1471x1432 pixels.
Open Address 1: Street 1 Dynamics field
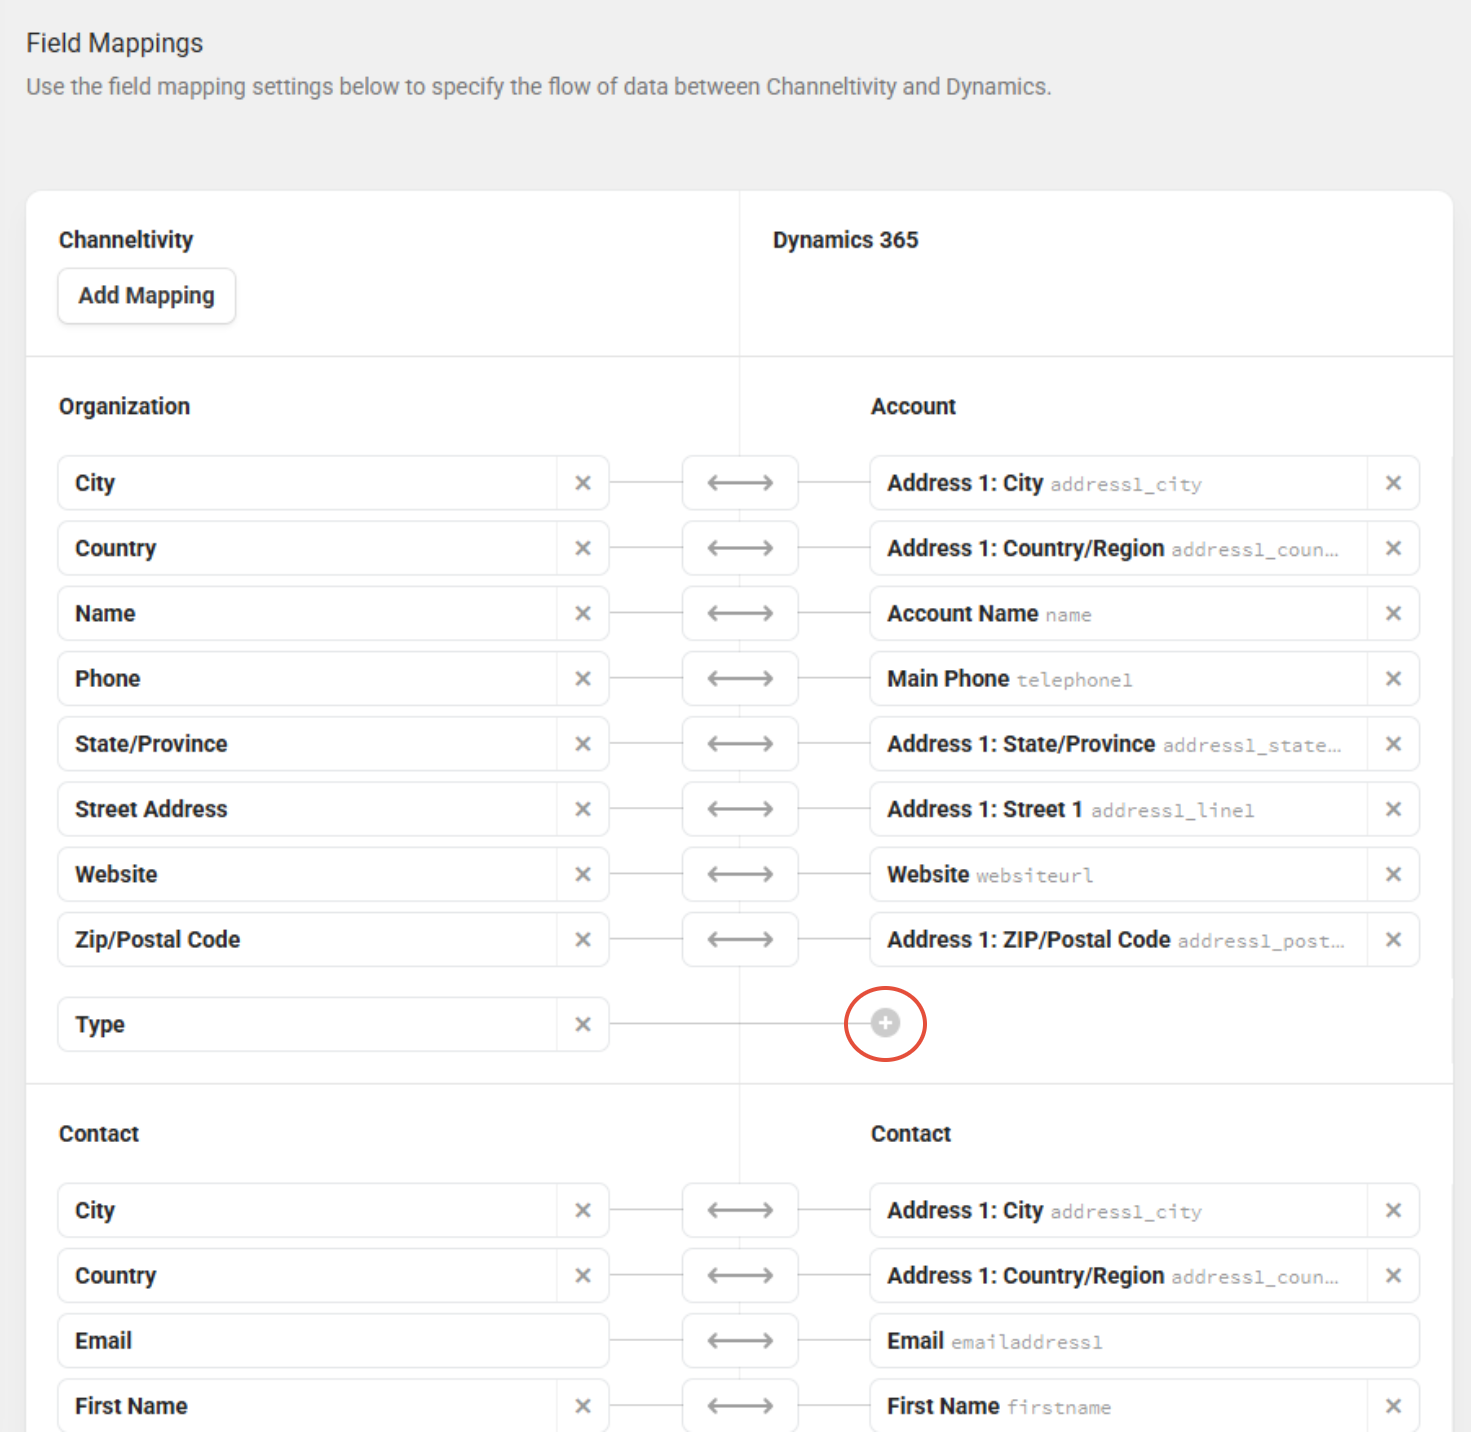click(x=1119, y=809)
